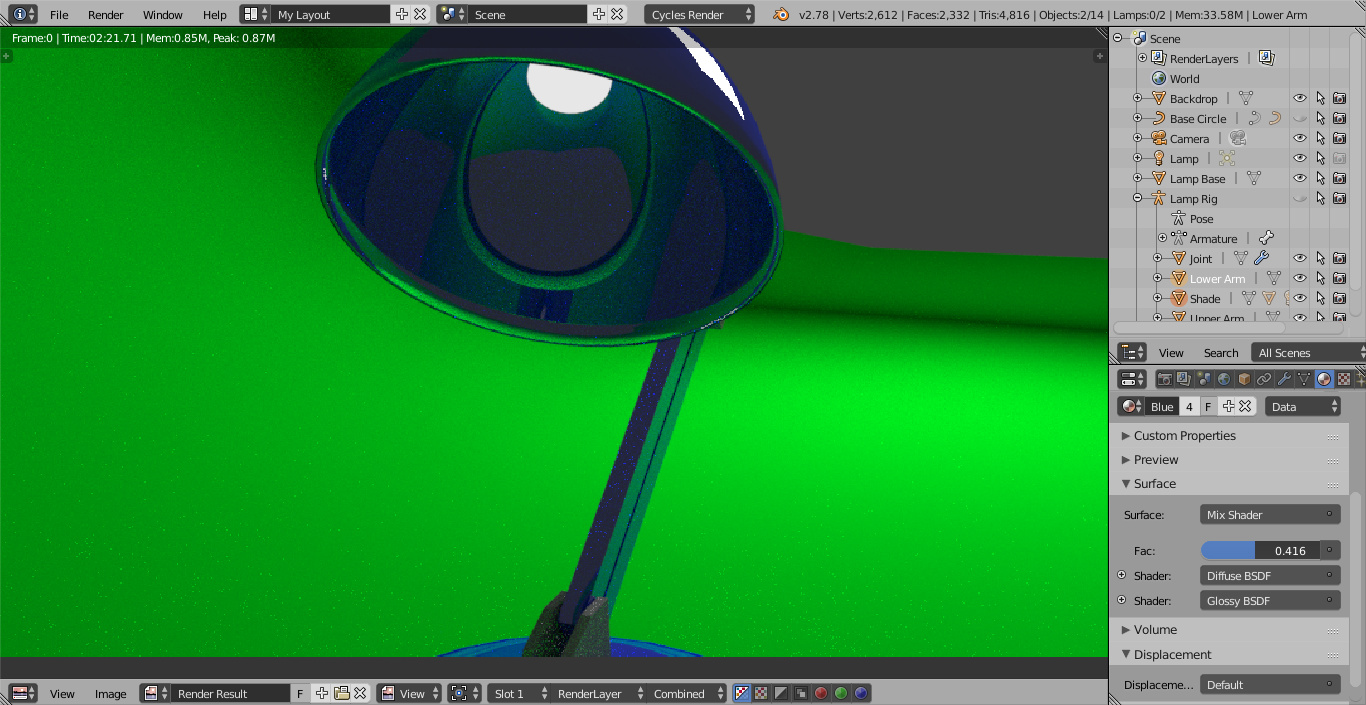Open the Material properties tab (sphere icon)
This screenshot has width=1366, height=705.
click(x=1324, y=379)
